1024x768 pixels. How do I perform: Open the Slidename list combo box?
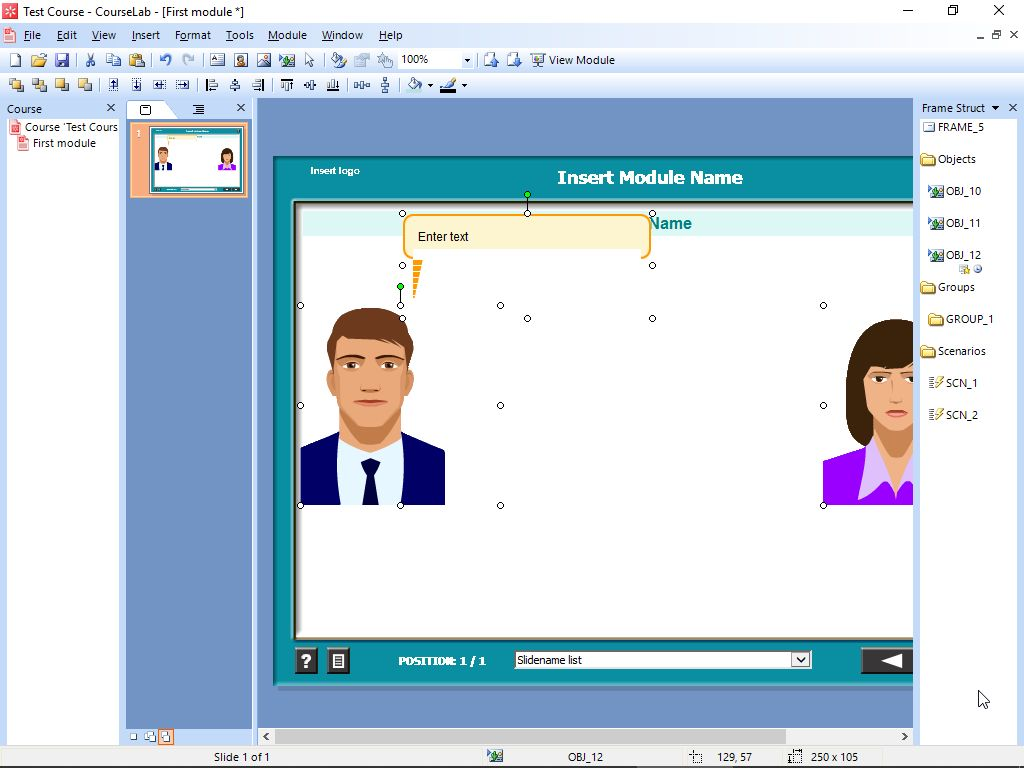click(799, 659)
